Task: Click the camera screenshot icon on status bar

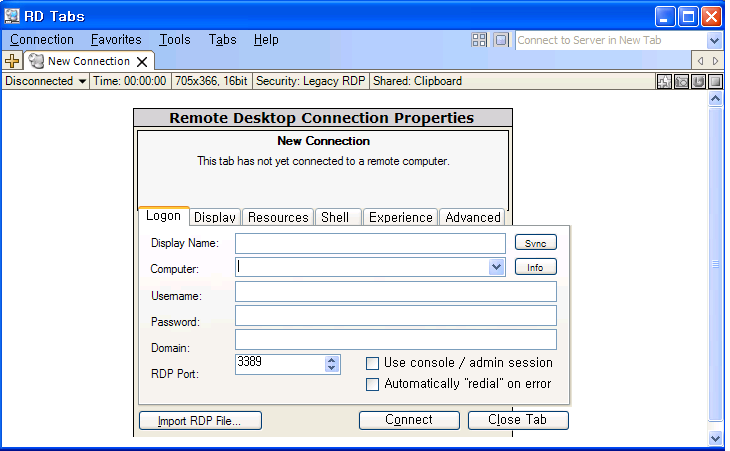Action: [682, 81]
